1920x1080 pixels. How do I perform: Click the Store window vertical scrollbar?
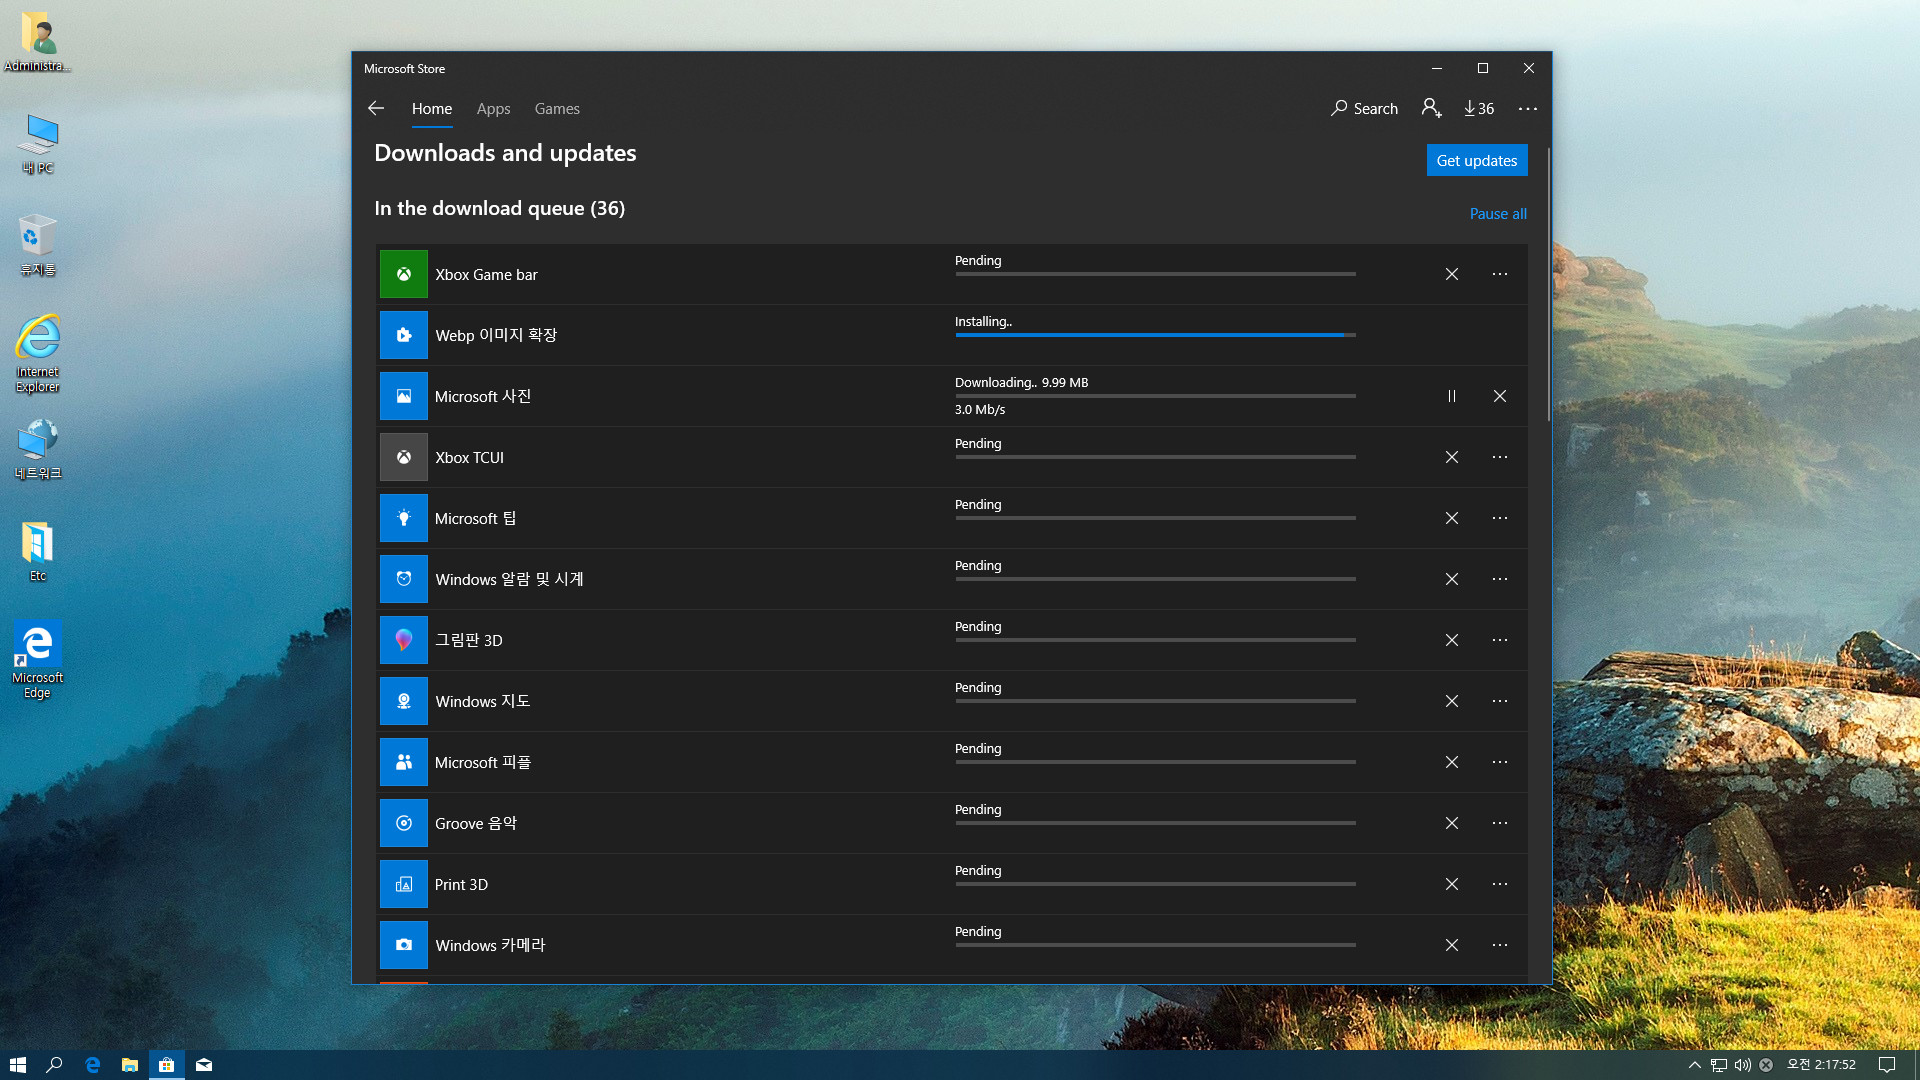point(1548,285)
